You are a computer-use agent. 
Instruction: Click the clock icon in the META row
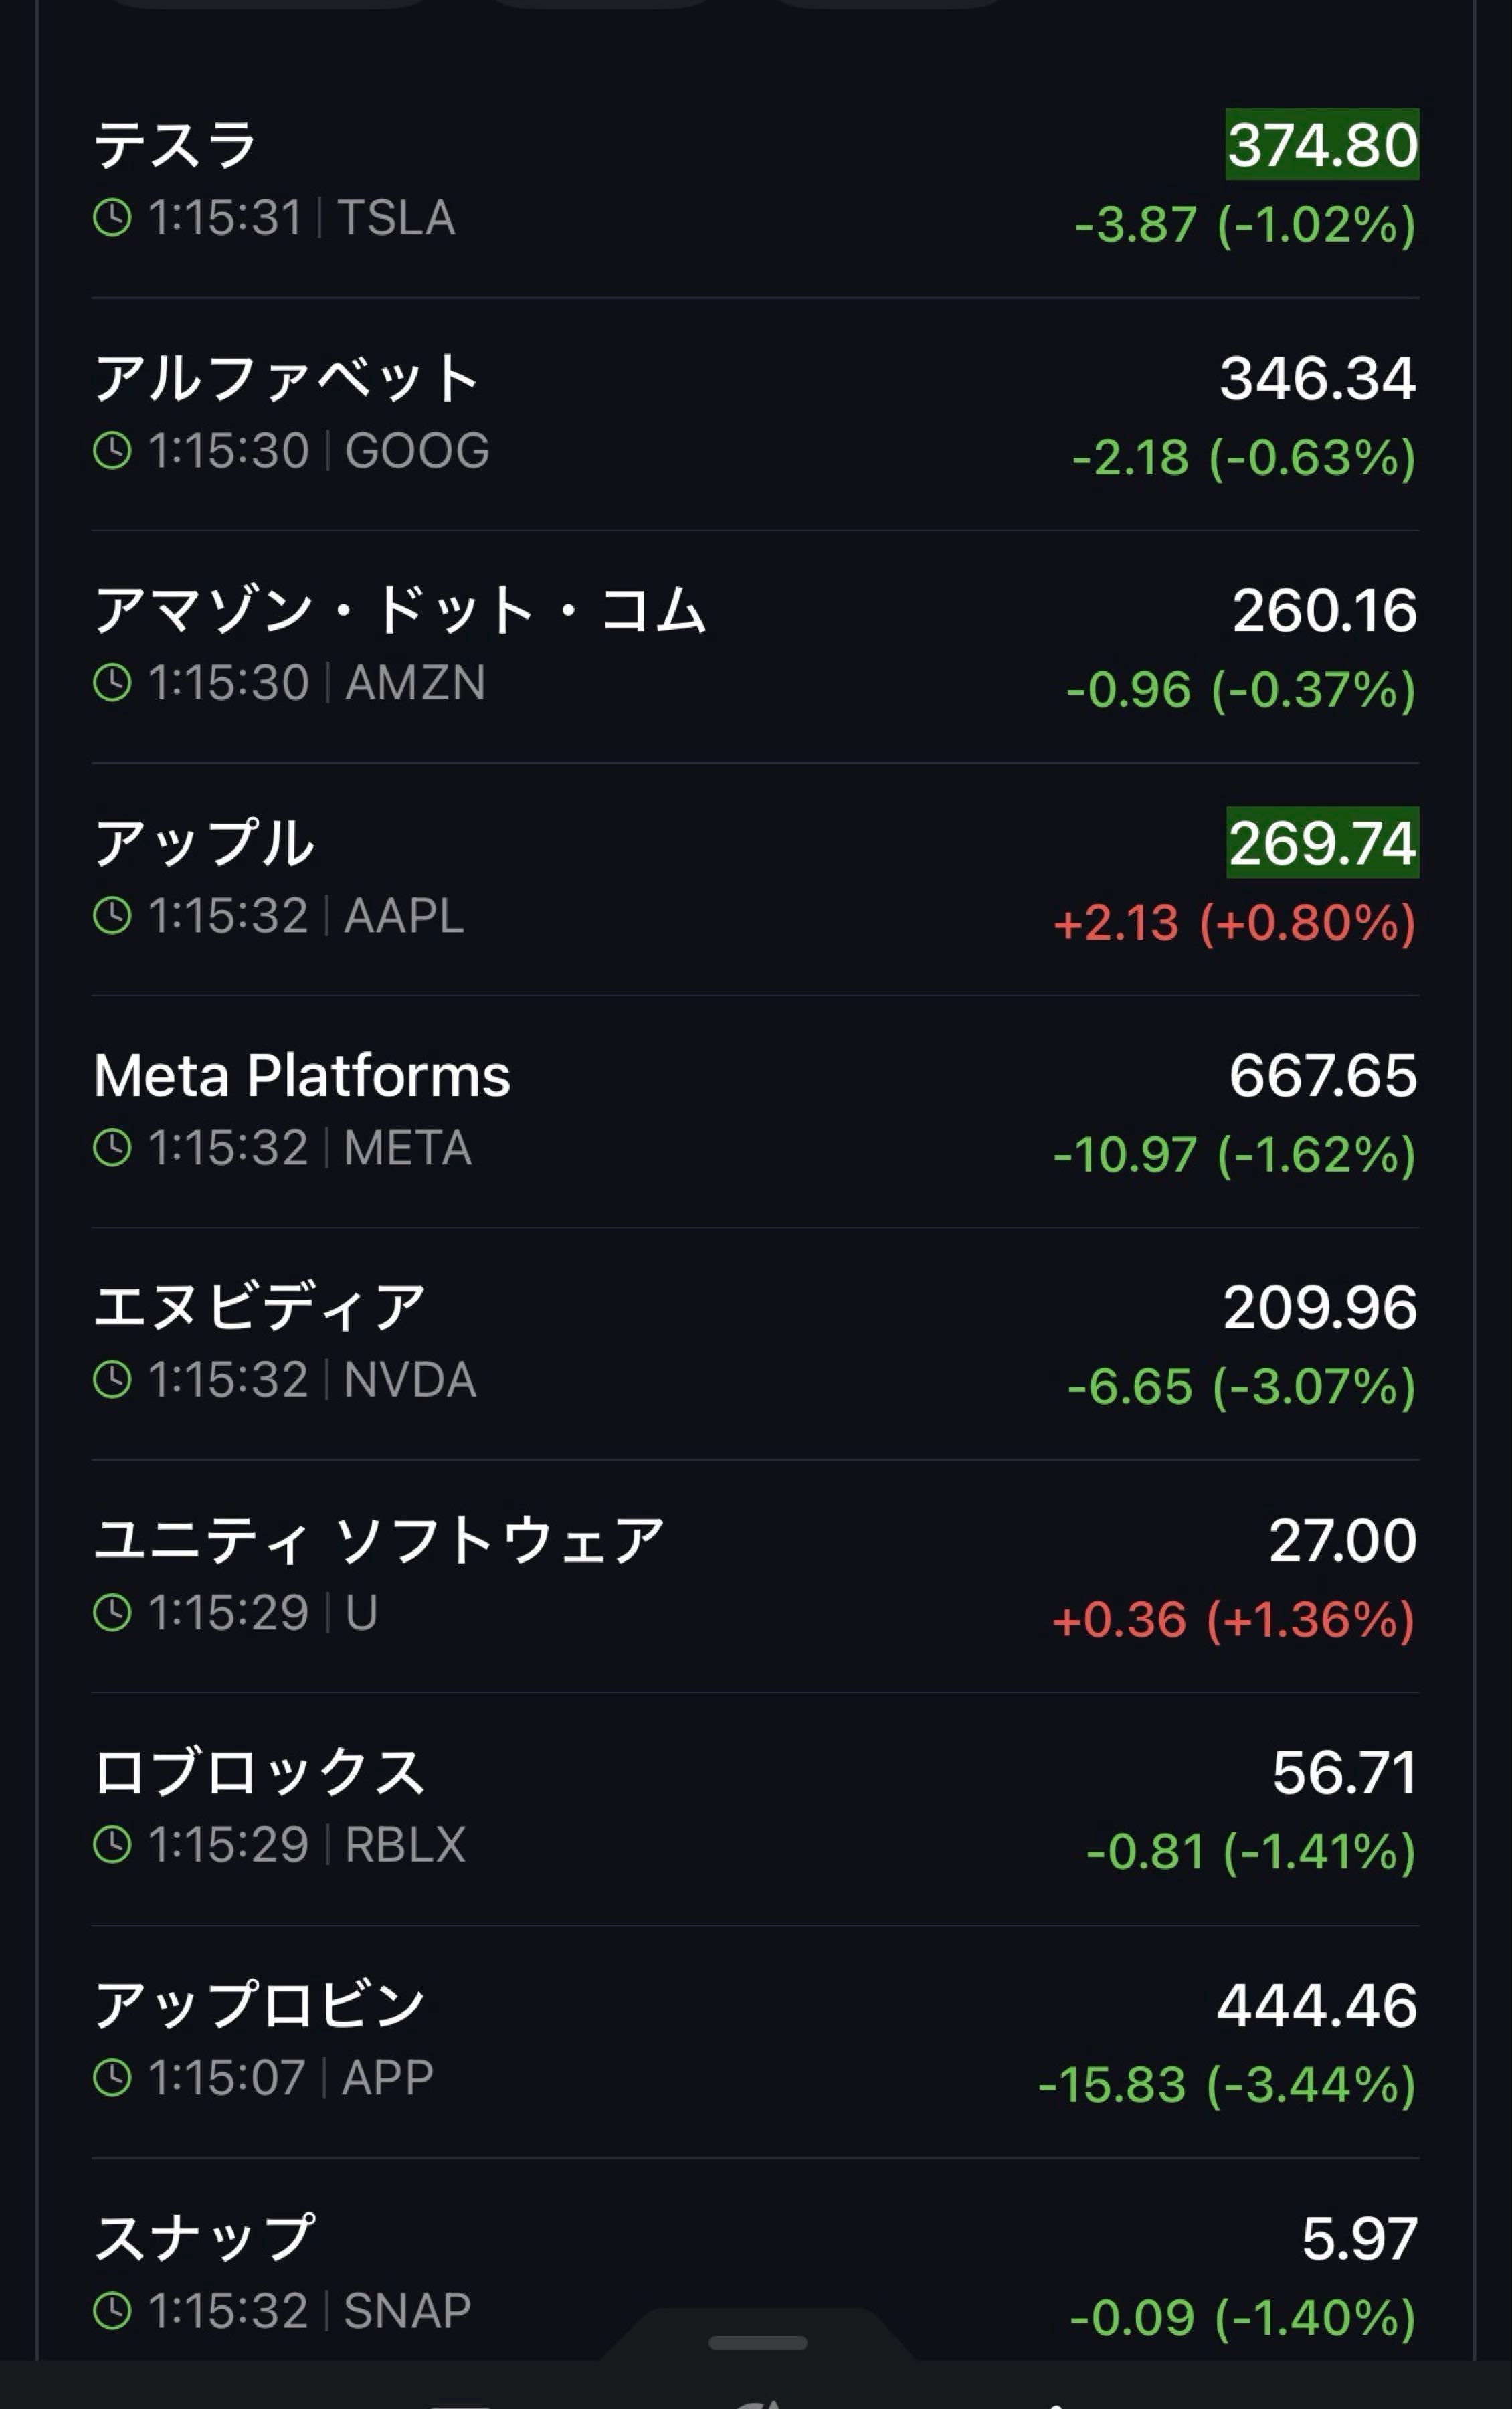click(112, 1147)
